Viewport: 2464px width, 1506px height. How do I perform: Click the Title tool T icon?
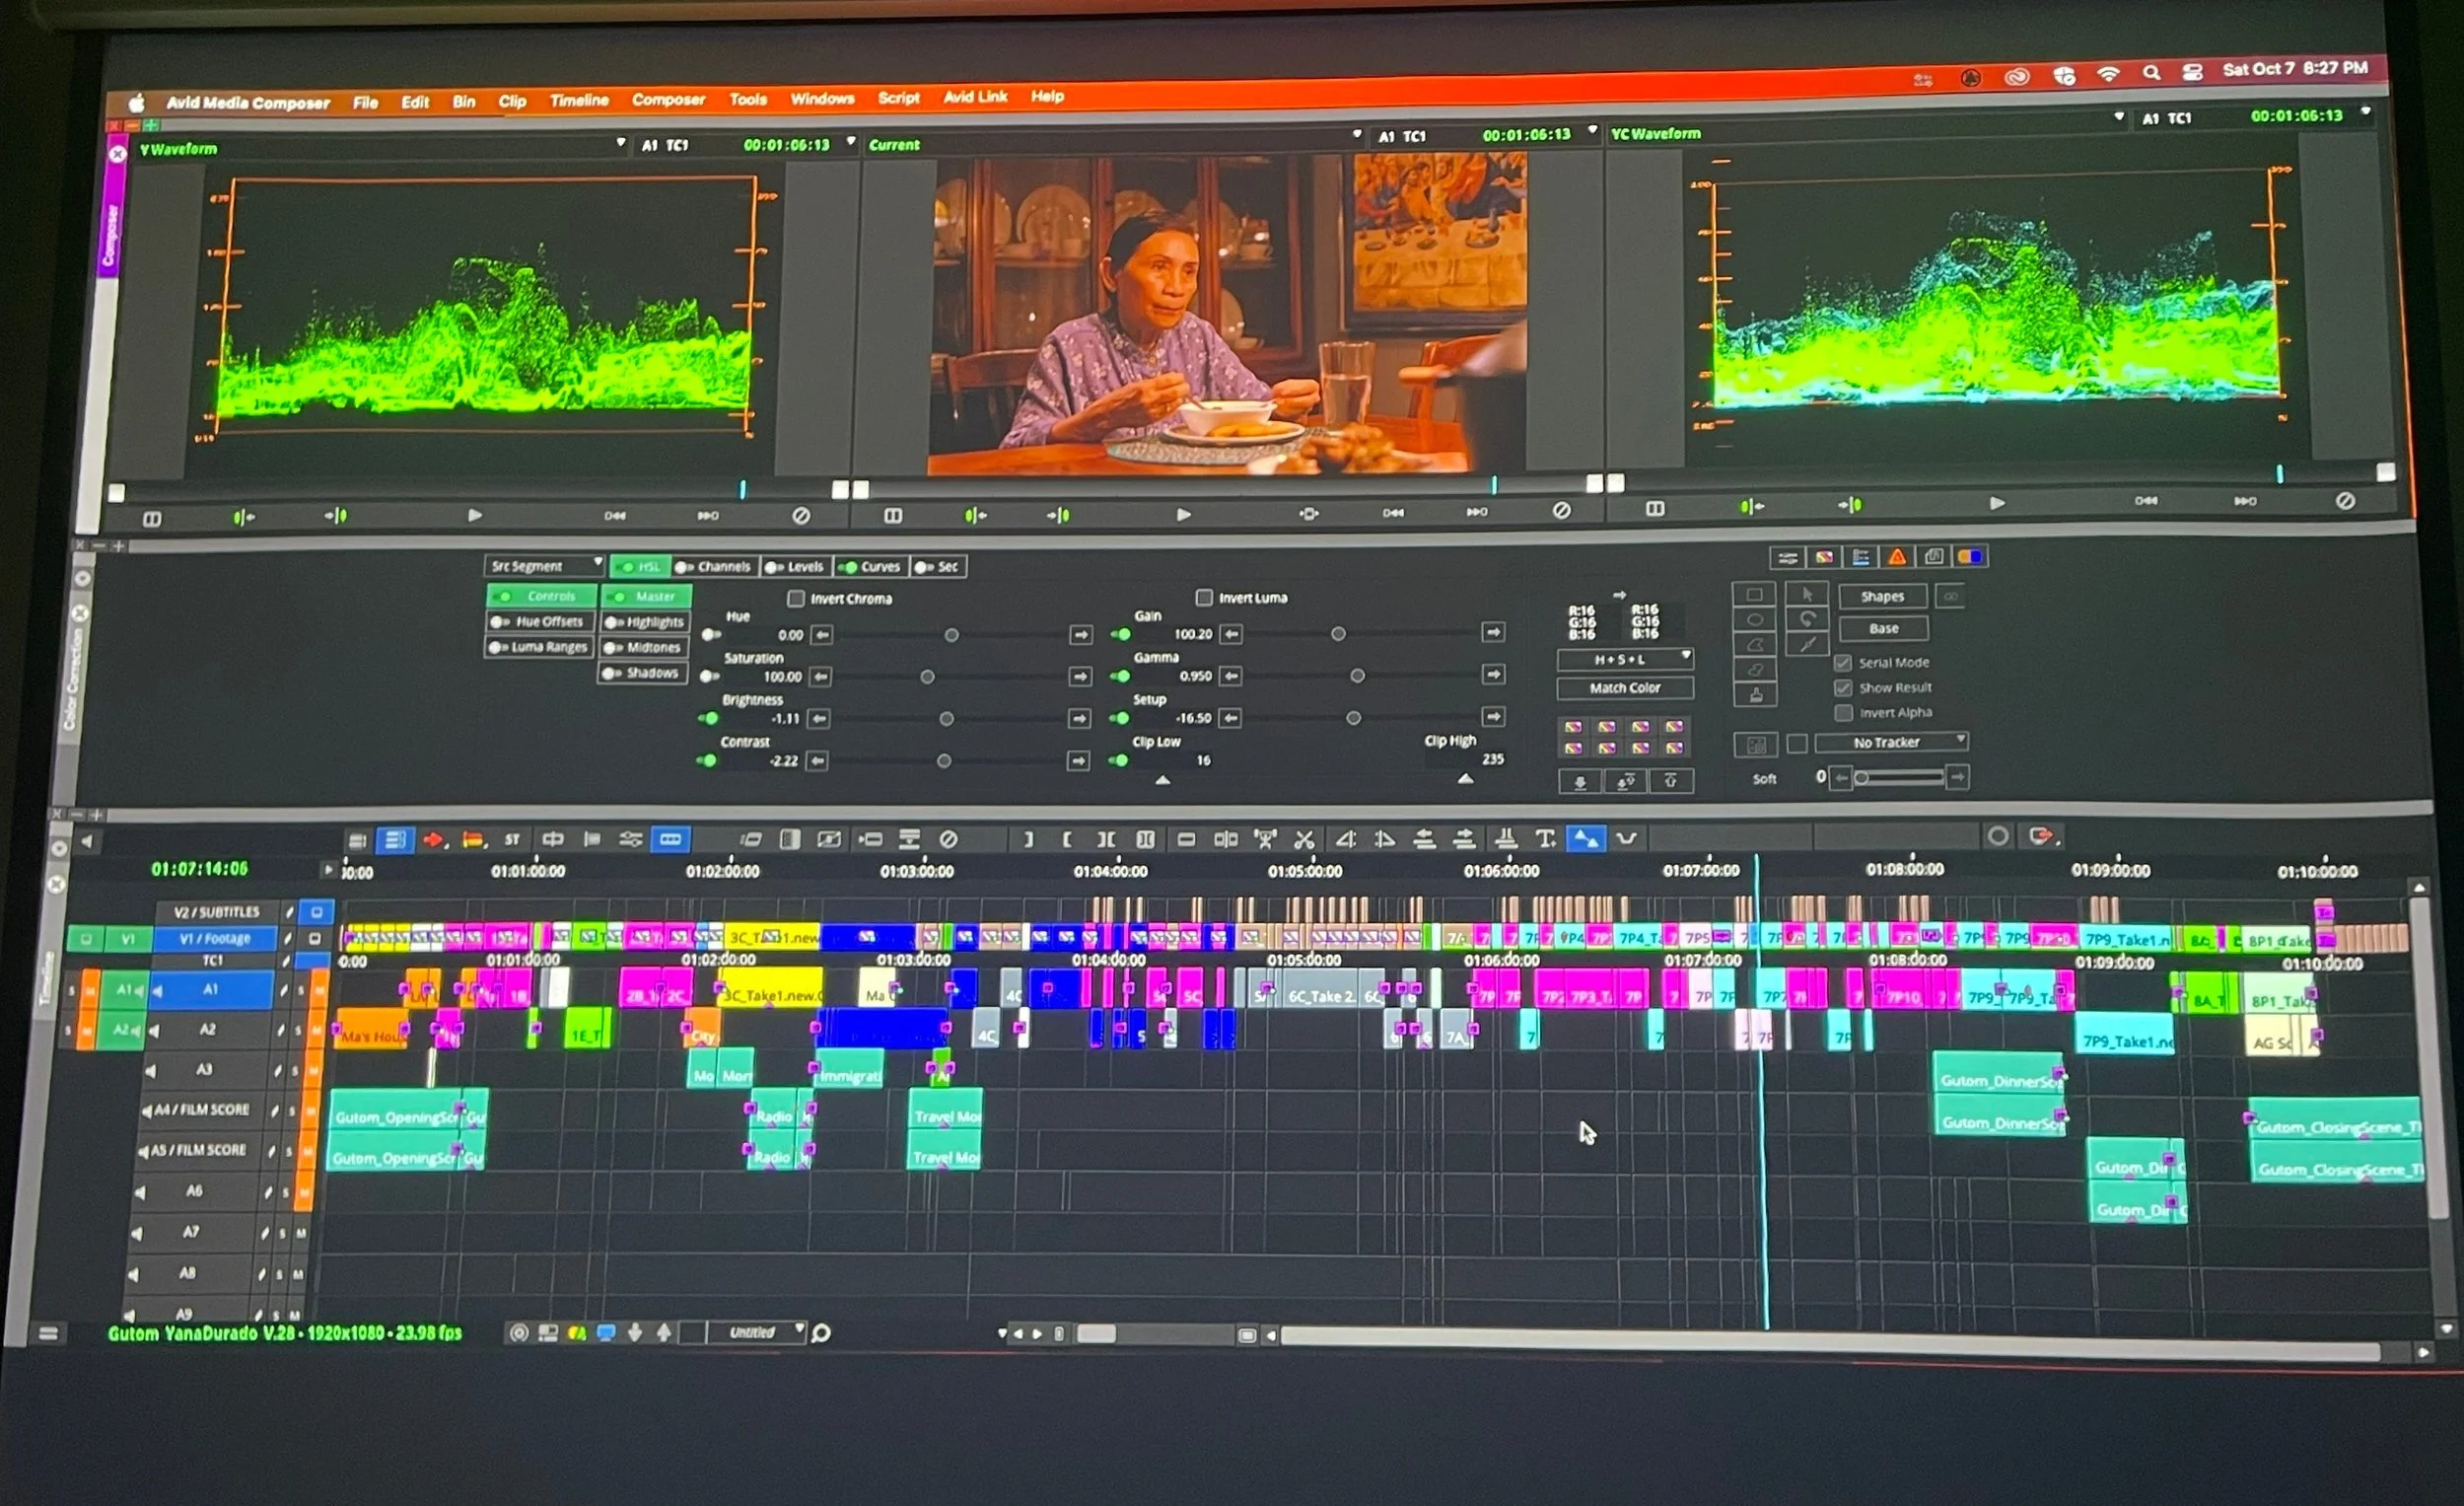tap(1545, 838)
